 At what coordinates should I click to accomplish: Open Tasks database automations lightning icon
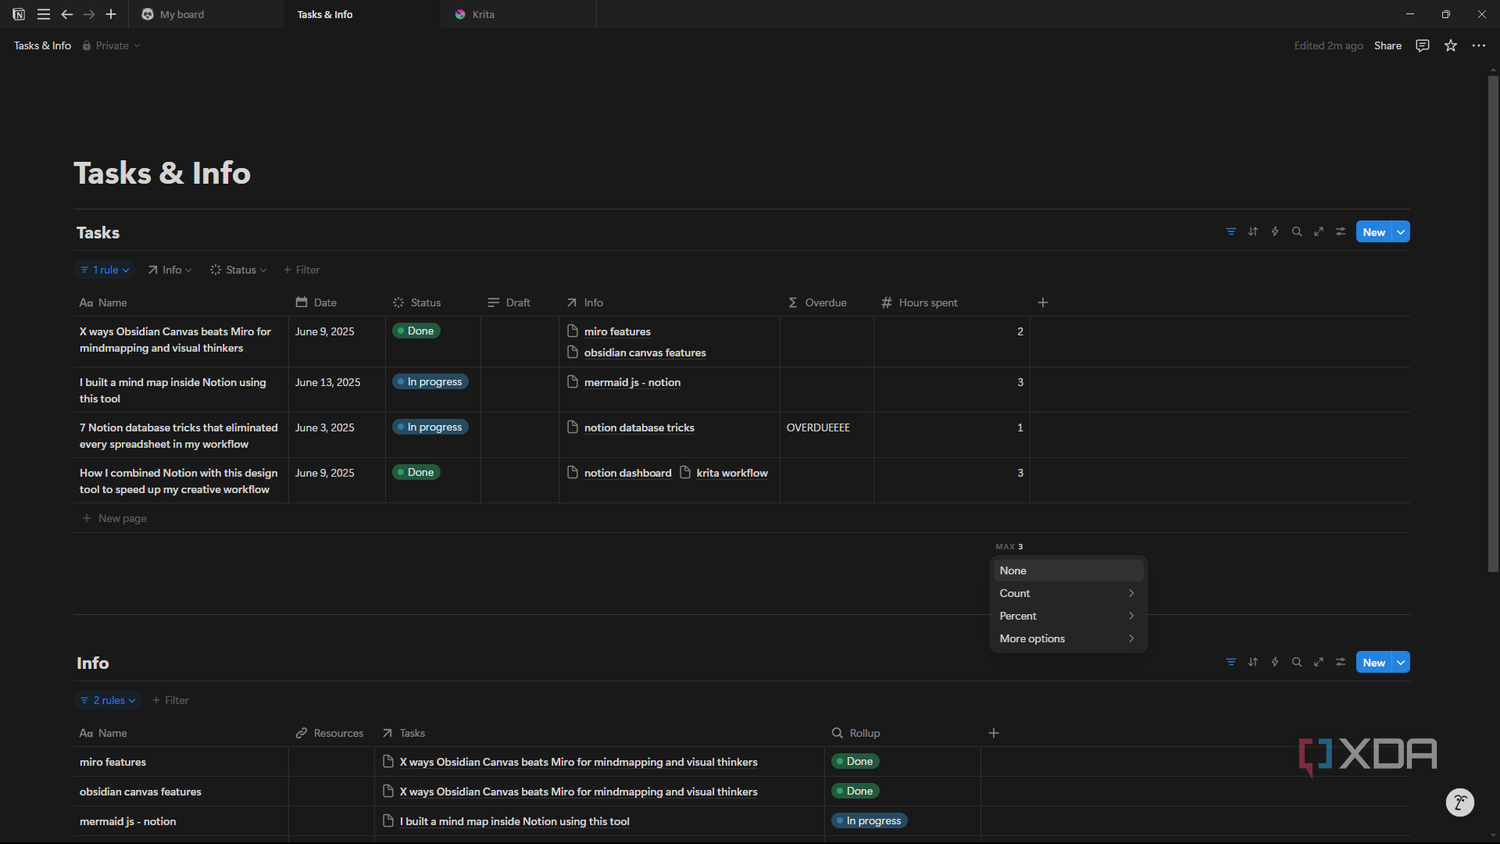point(1275,232)
